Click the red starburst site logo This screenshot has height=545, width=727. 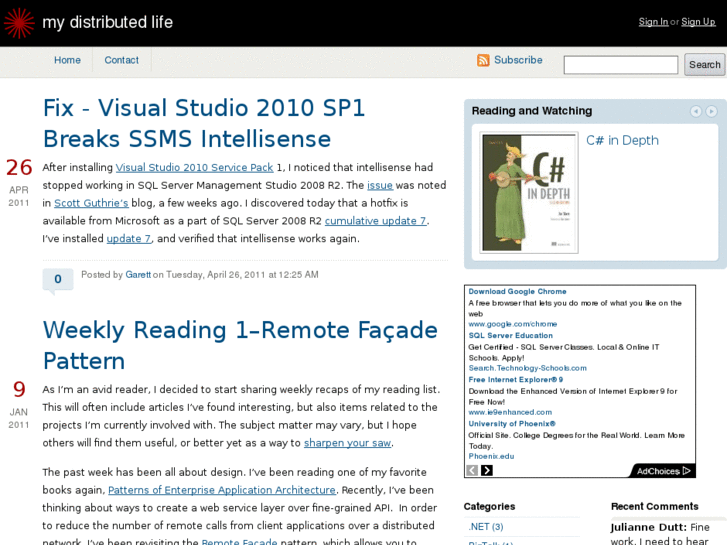[19, 23]
